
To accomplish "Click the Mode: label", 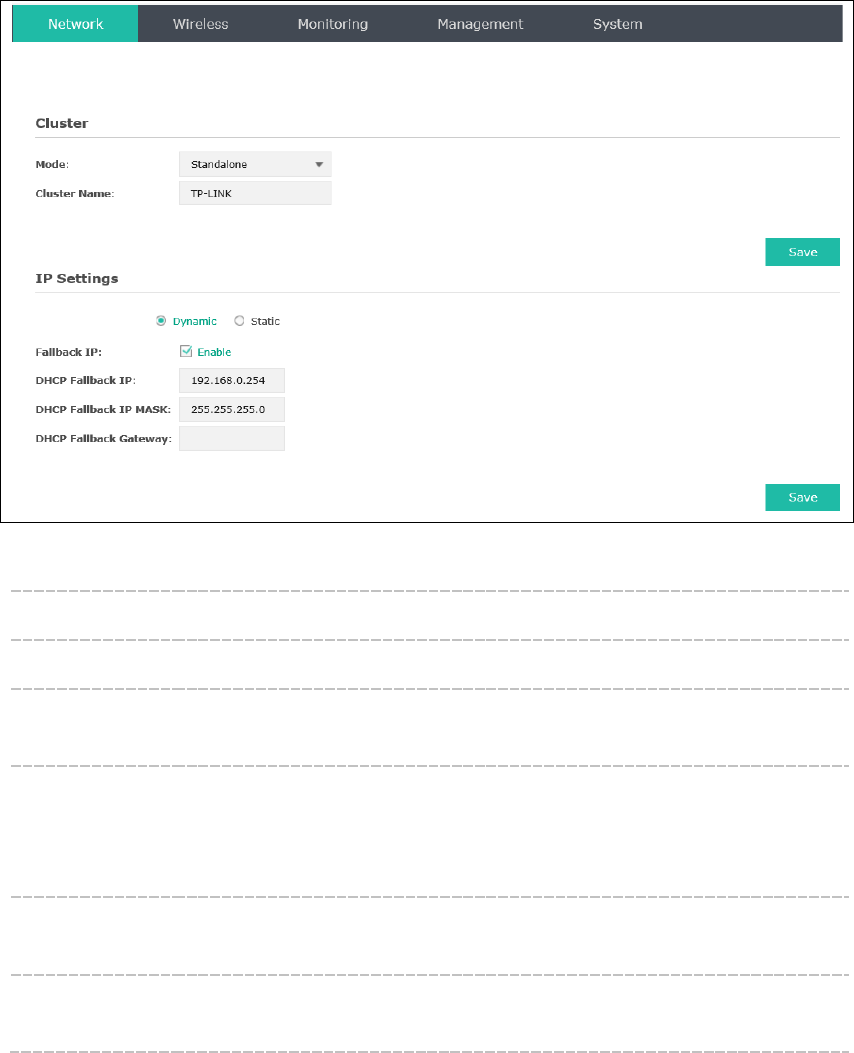I will point(52,165).
